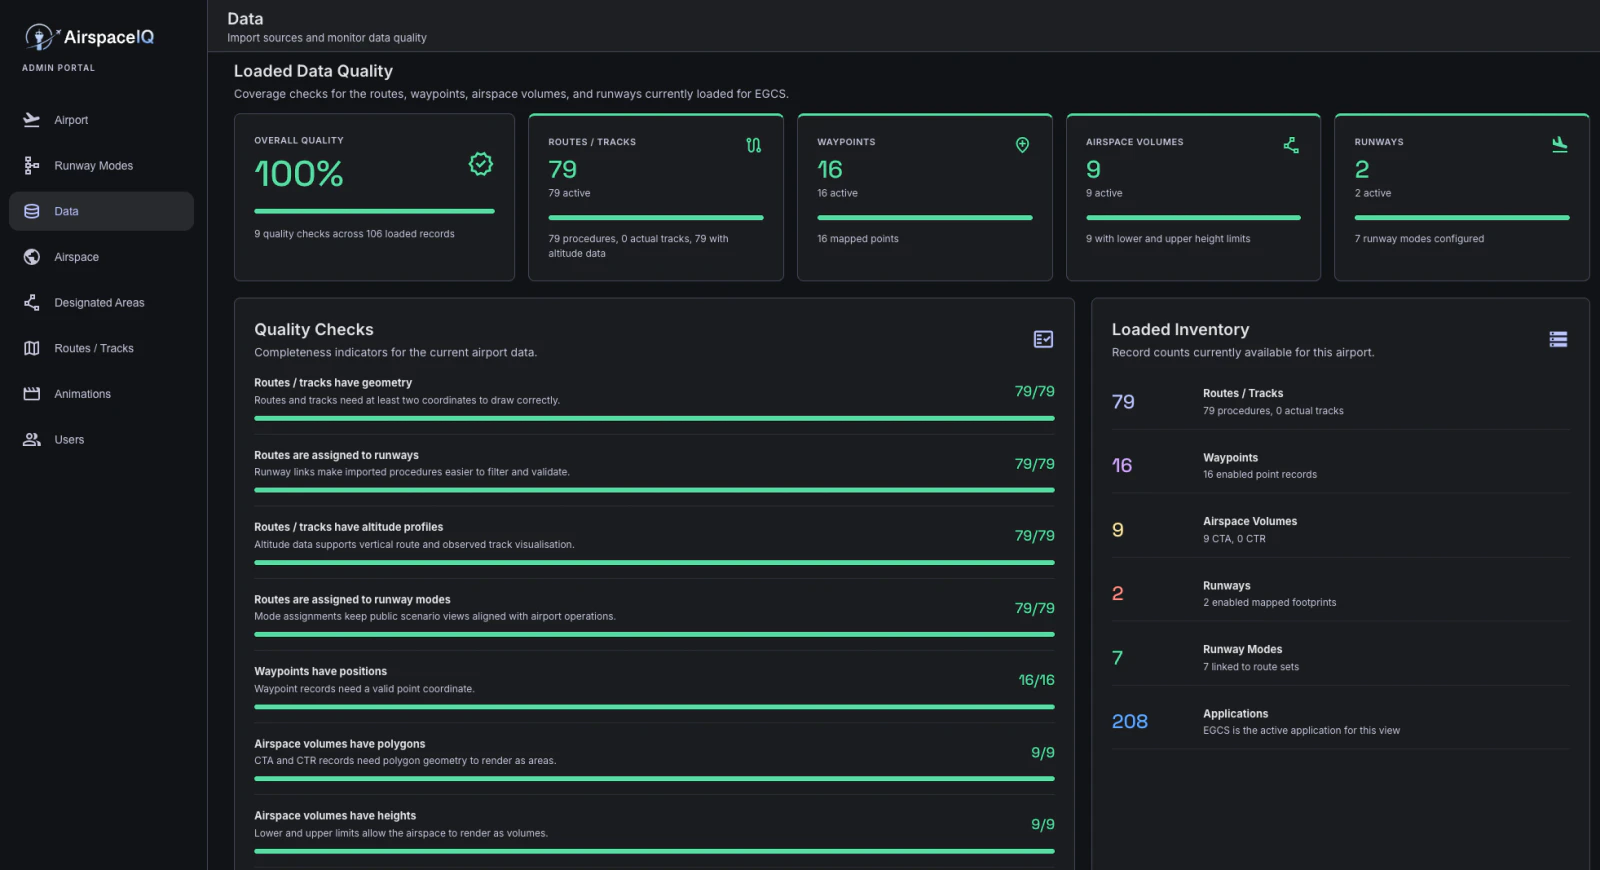The image size is (1600, 870).
Task: Click the 'ADMIN PORTAL' label
Action: tap(58, 68)
